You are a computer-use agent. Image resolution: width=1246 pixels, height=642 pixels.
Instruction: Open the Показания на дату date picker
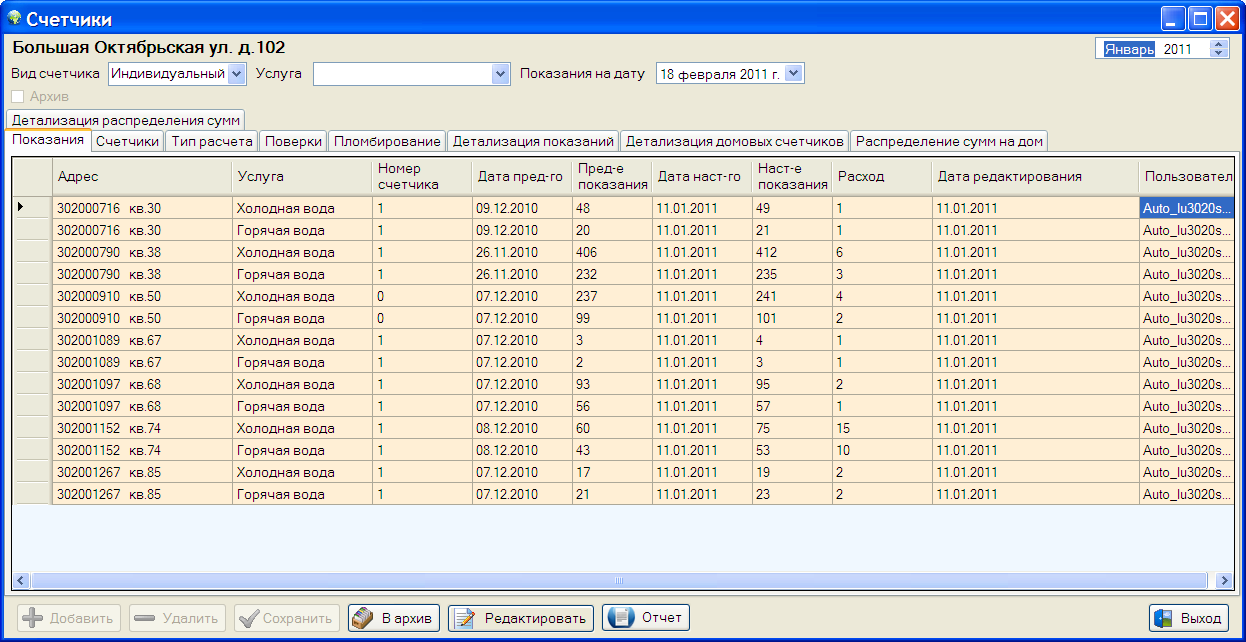[794, 73]
